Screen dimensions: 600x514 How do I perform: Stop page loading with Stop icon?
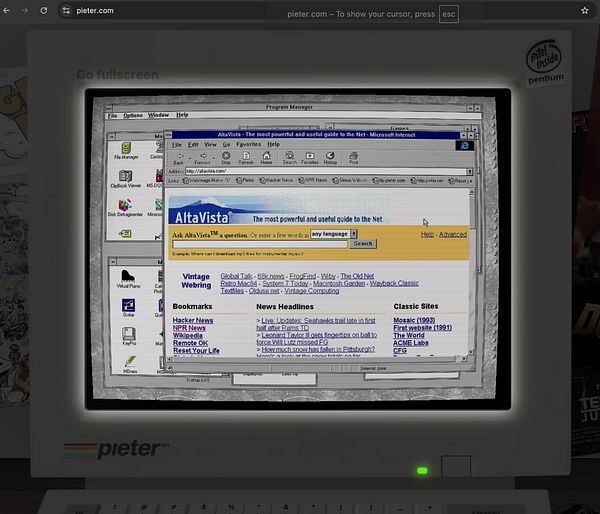(x=226, y=158)
